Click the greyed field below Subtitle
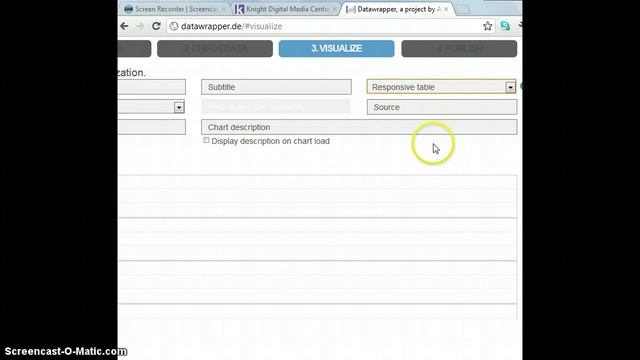640x360 pixels. [x=276, y=107]
